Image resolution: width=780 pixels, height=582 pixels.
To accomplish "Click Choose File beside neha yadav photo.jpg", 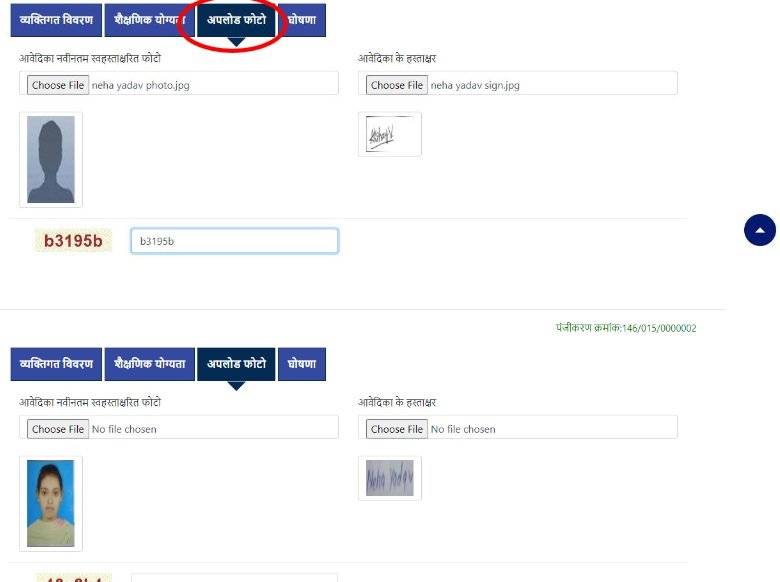I will [x=58, y=85].
